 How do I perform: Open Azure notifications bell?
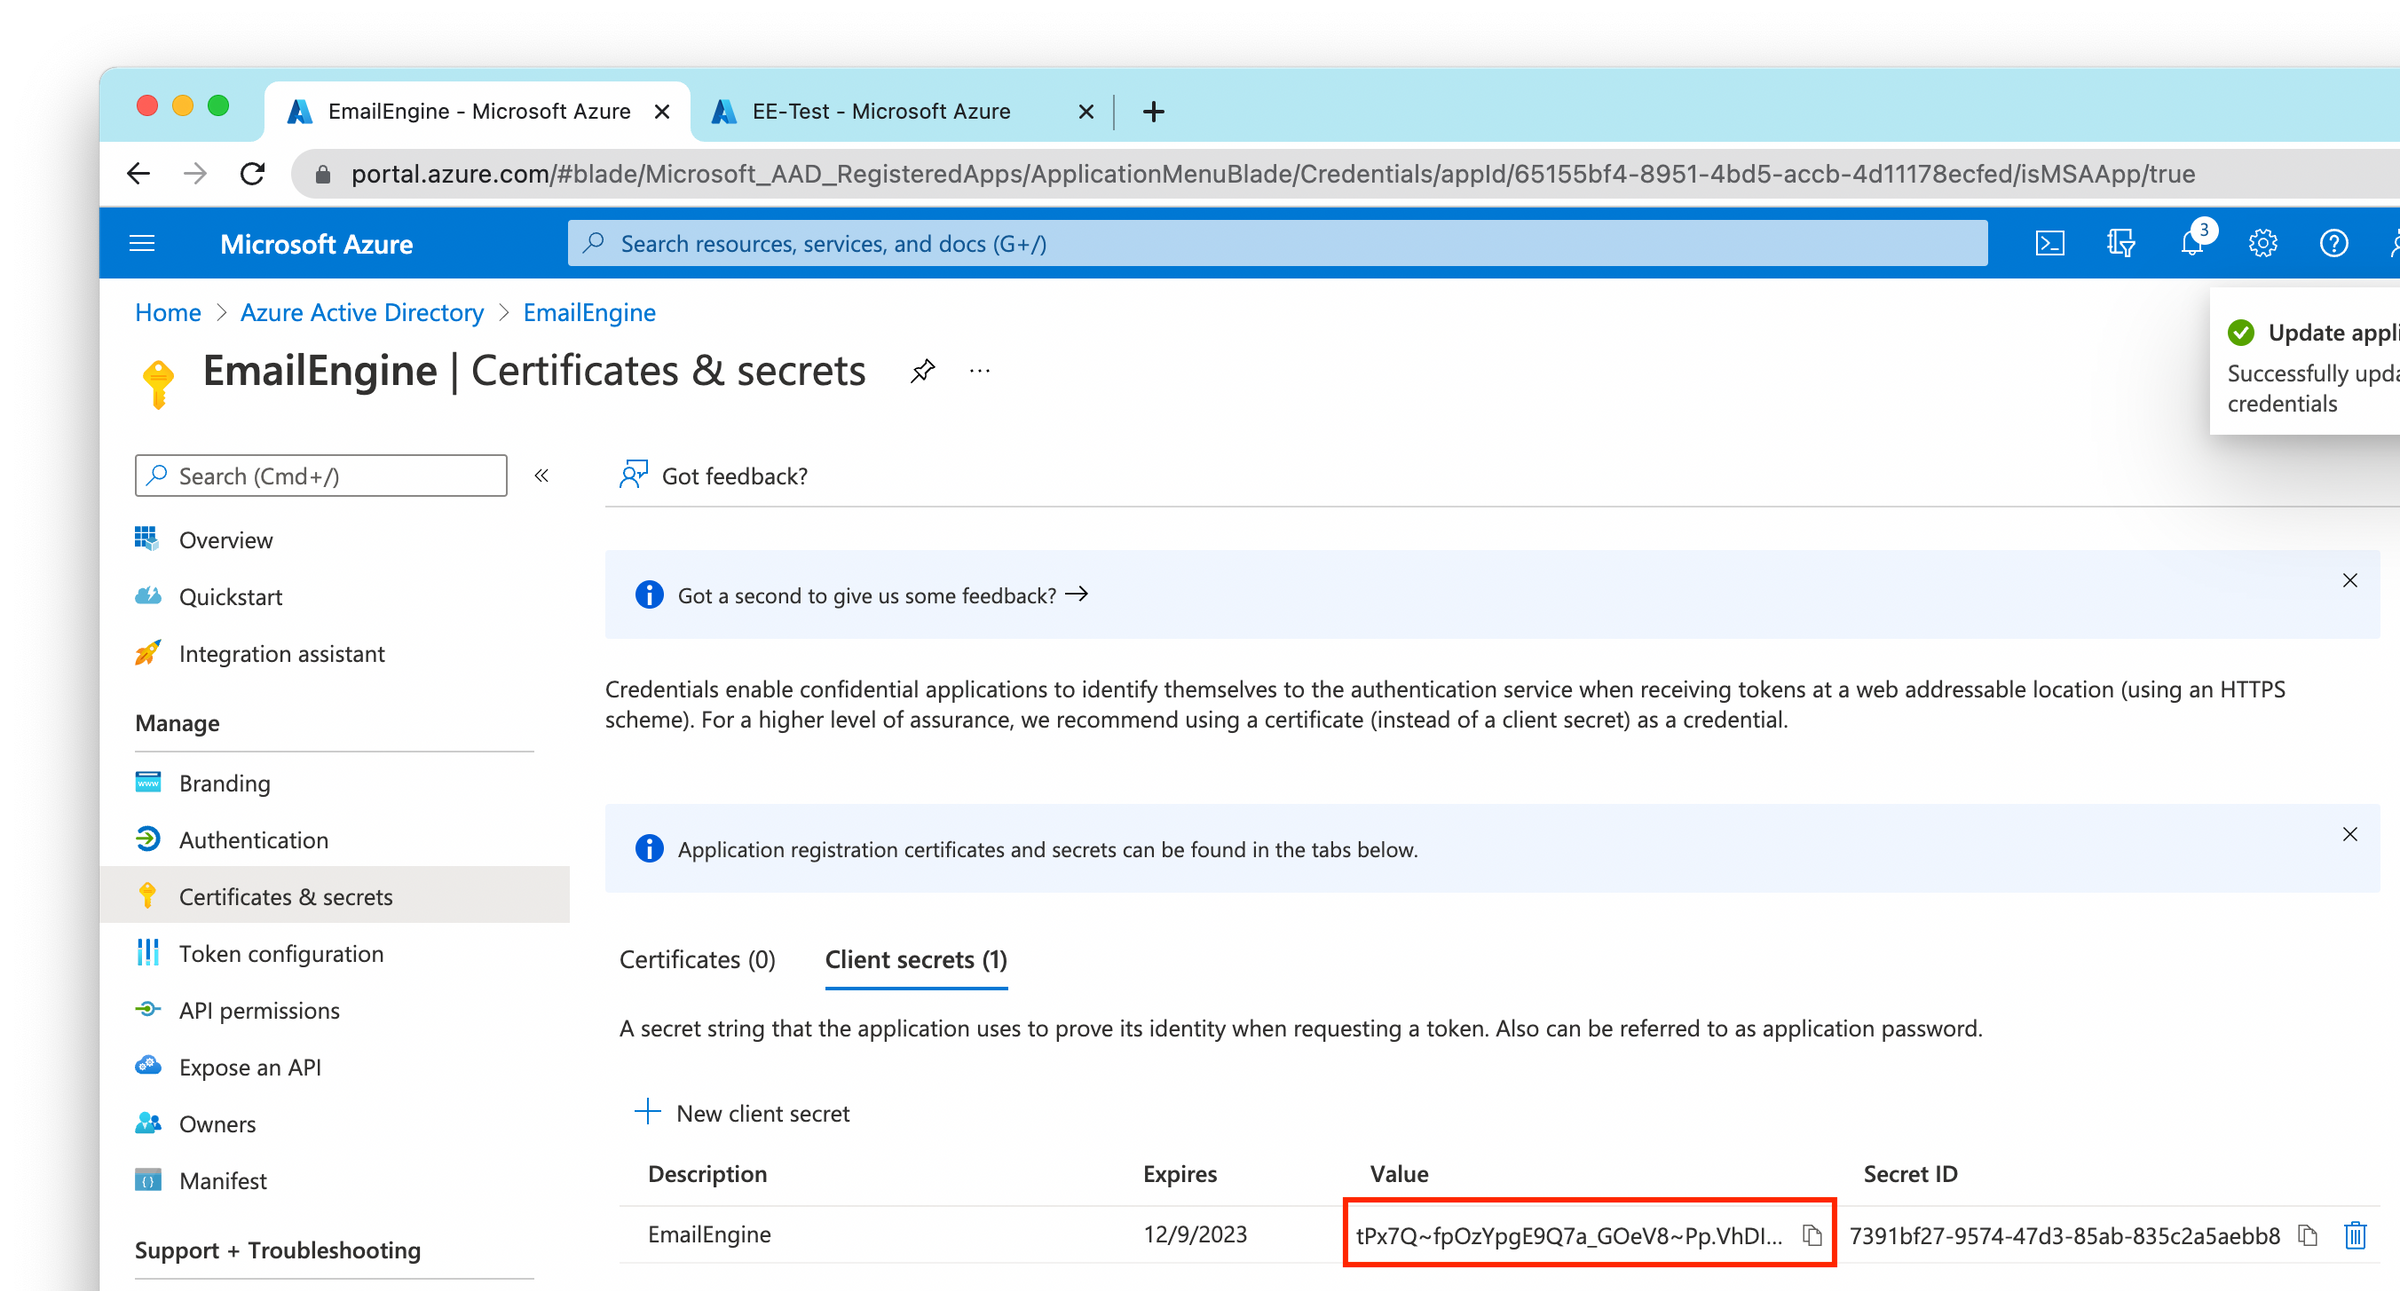[x=2192, y=242]
